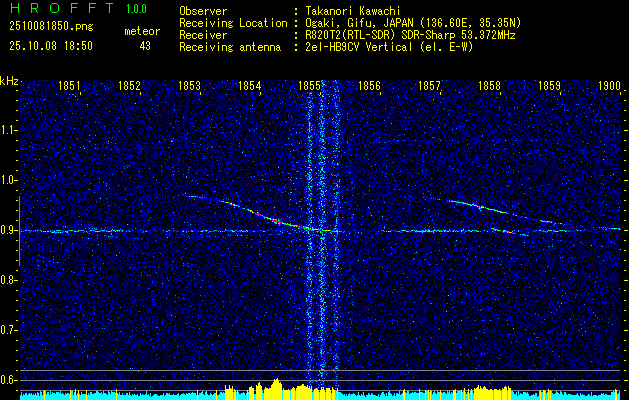Viewport: 629px width, 400px height.
Task: Click the 'meteor' count label
Action: tap(142, 32)
